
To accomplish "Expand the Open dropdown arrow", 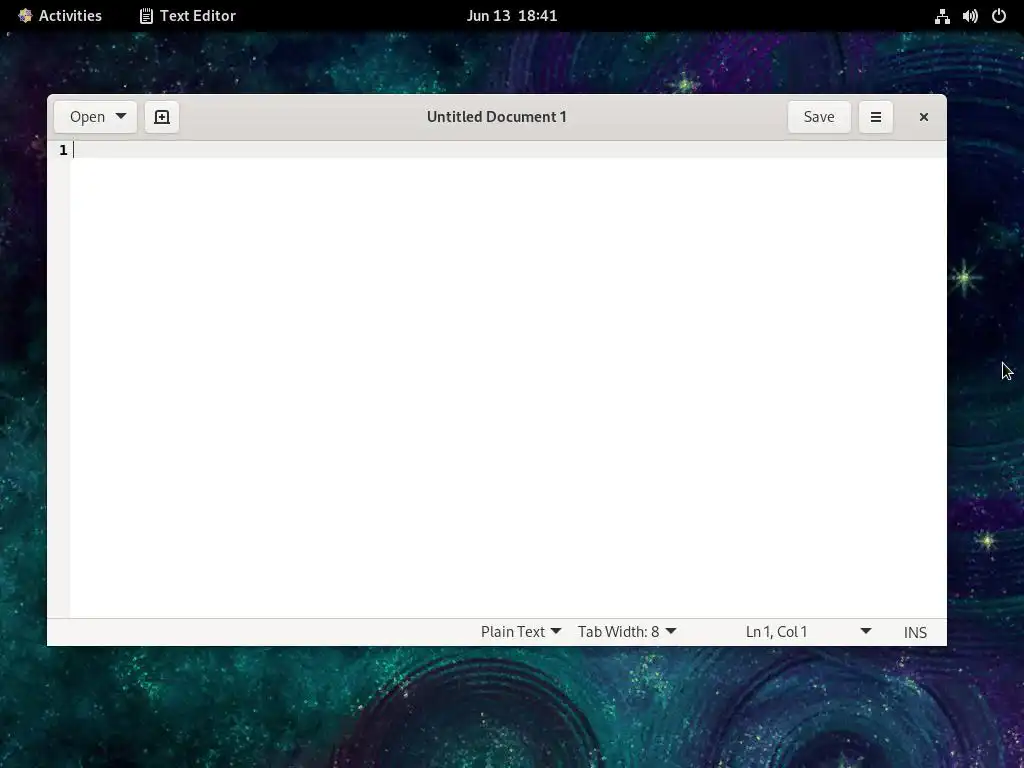I will 121,116.
